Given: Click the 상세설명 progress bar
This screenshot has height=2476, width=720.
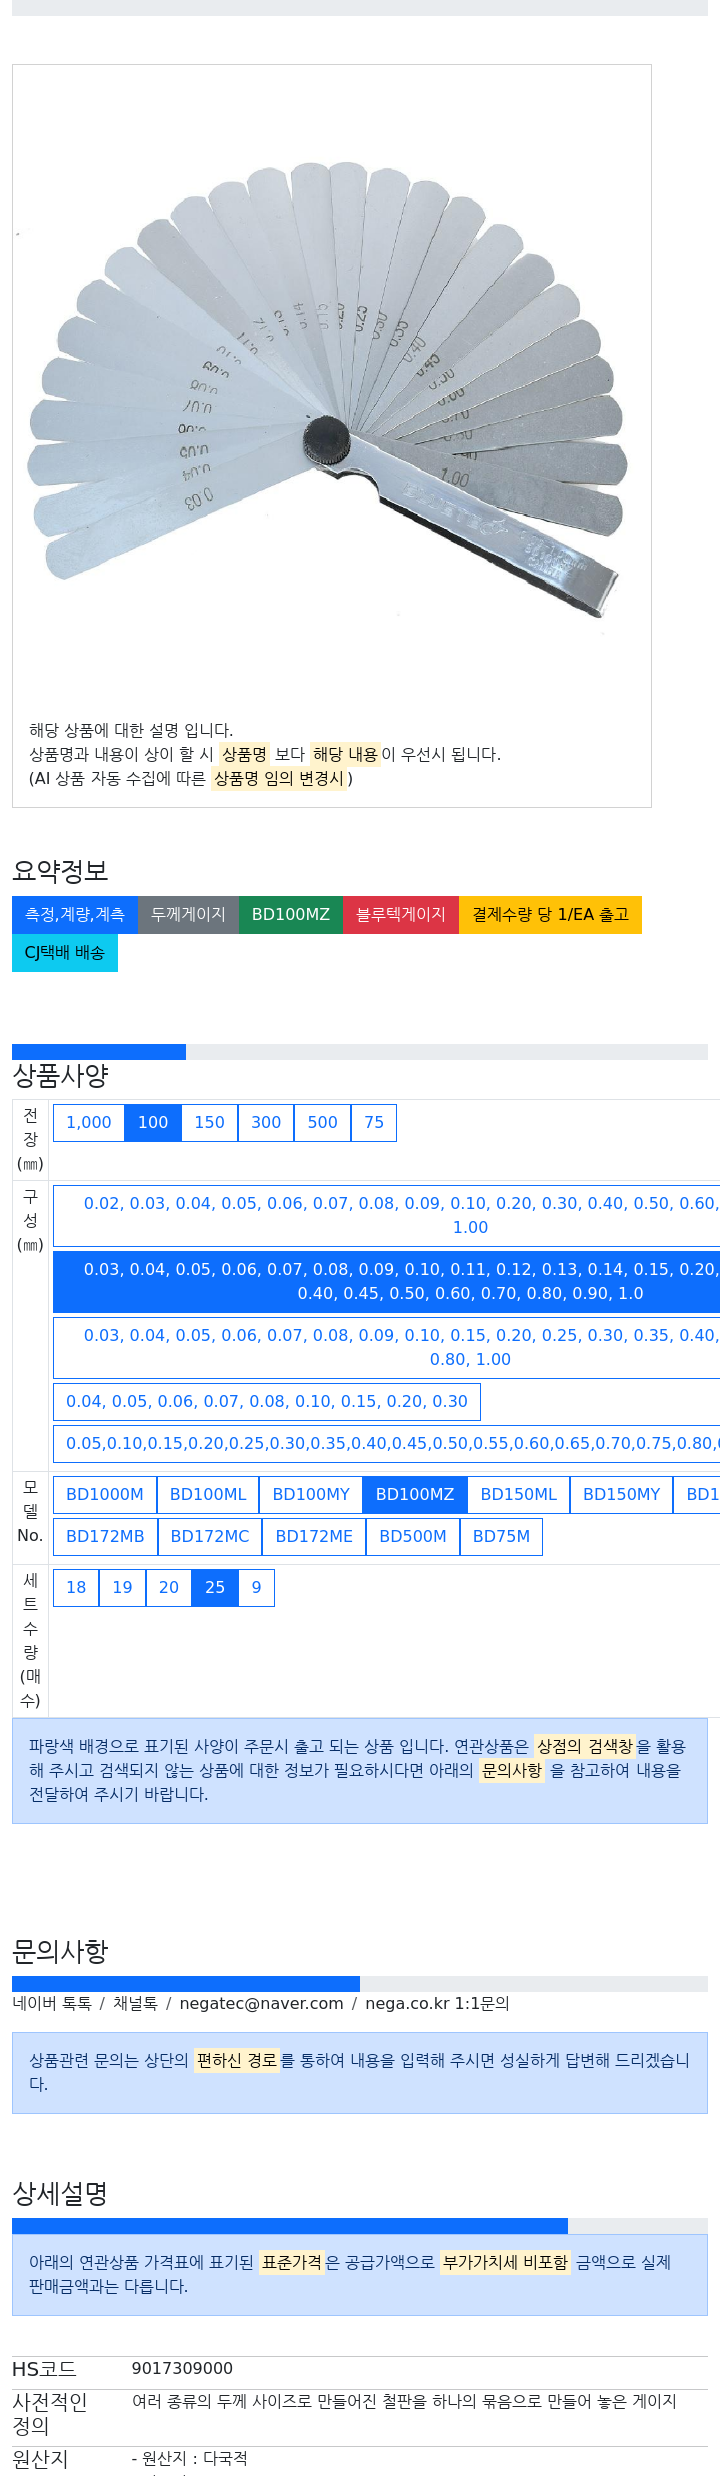Looking at the screenshot, I should point(360,2226).
